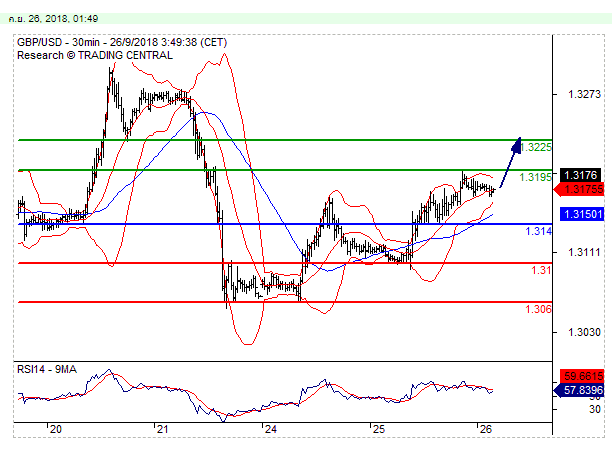The image size is (612, 450).
Task: Click the green resistance label 1.3195
Action: 536,177
